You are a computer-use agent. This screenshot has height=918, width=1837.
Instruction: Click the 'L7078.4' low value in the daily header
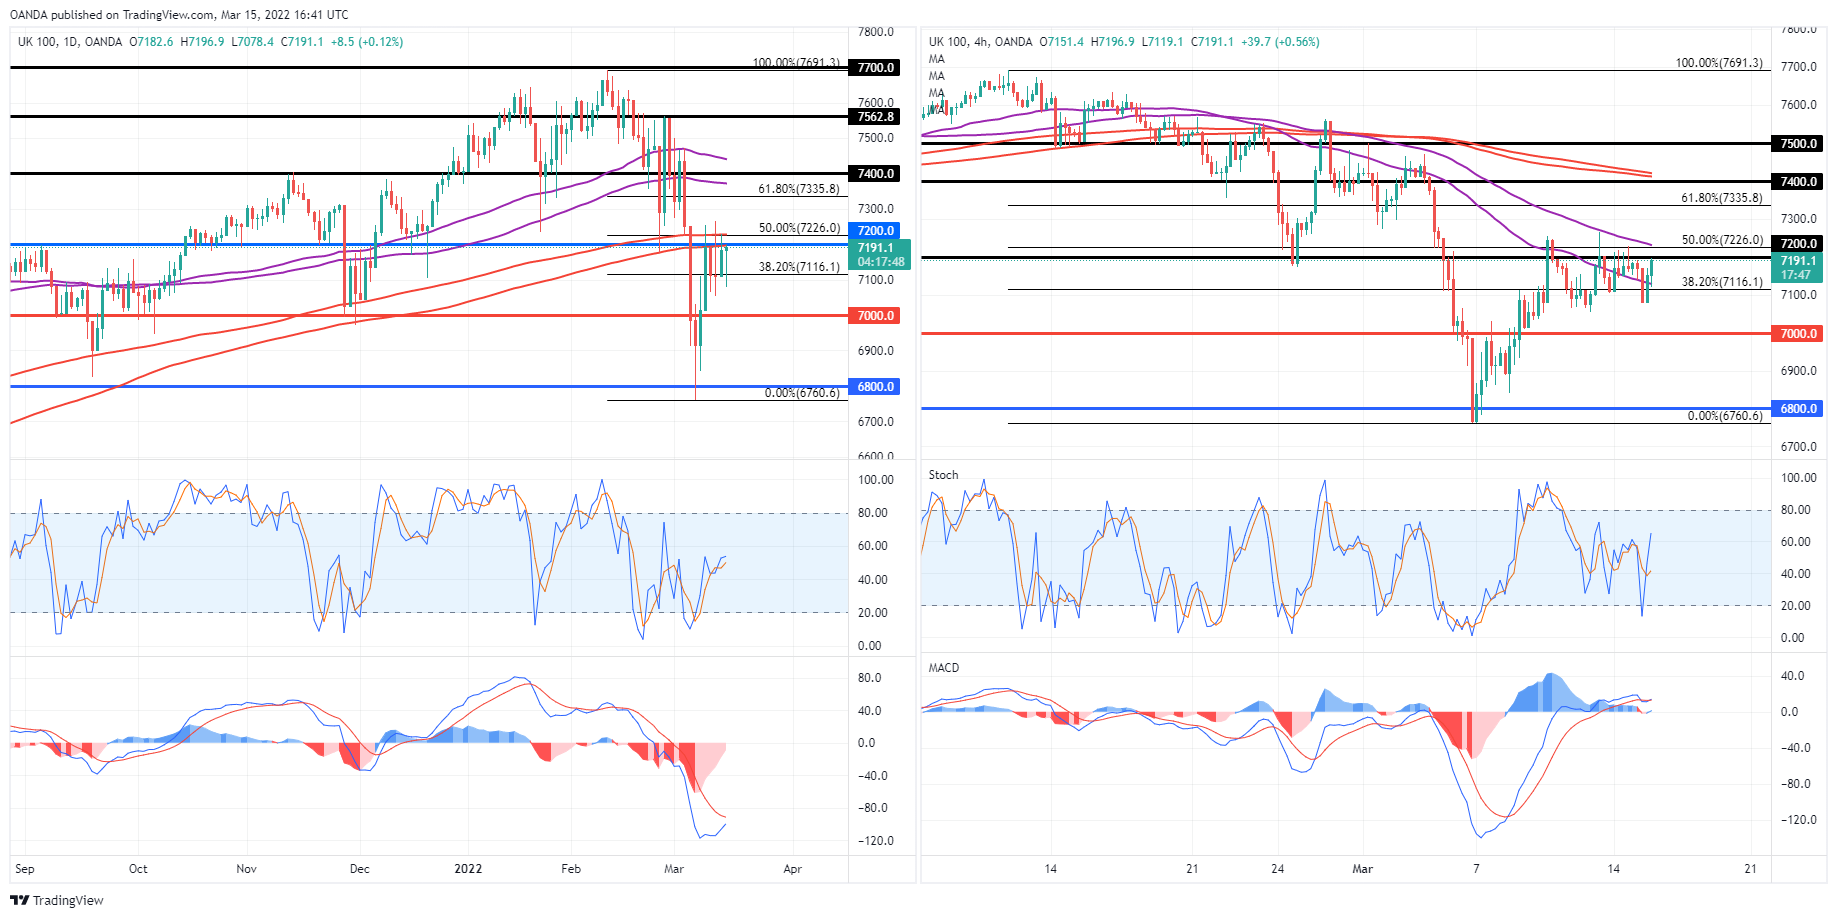[253, 42]
